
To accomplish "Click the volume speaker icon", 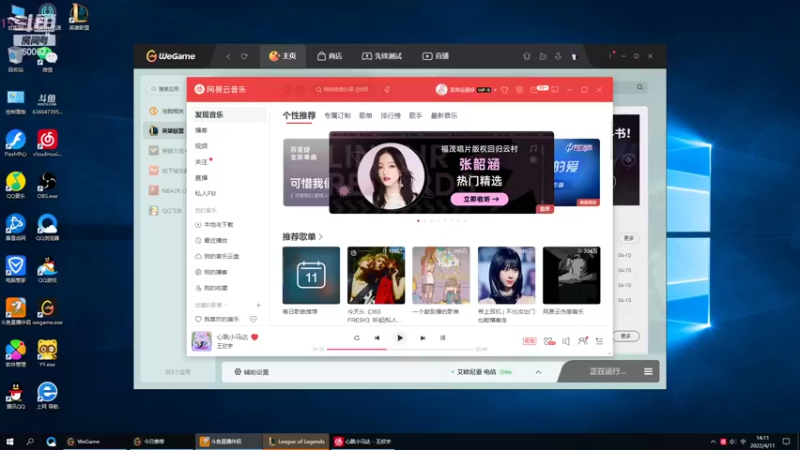I will [566, 341].
